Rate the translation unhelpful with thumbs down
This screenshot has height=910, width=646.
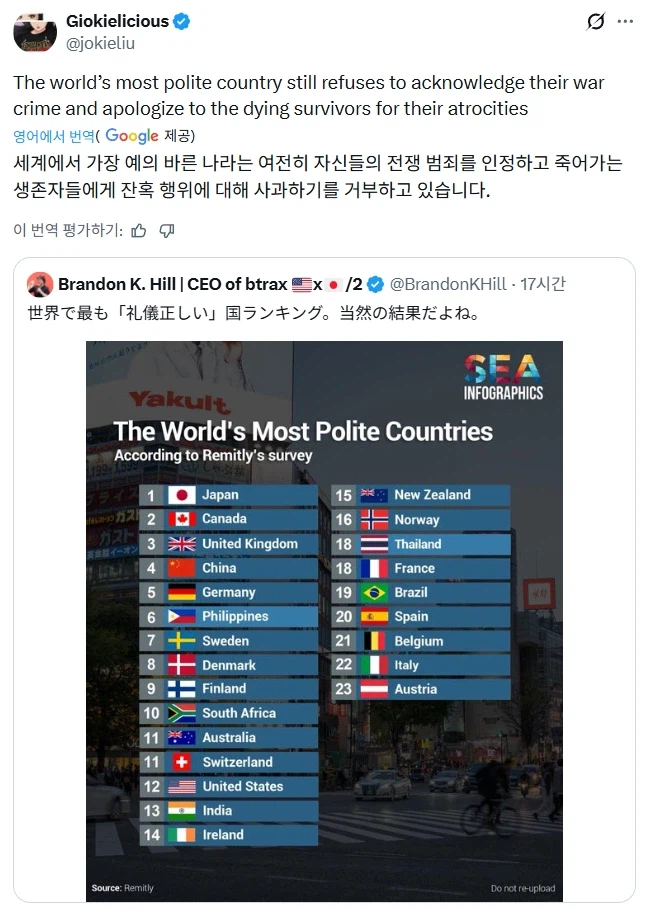pyautogui.click(x=168, y=229)
